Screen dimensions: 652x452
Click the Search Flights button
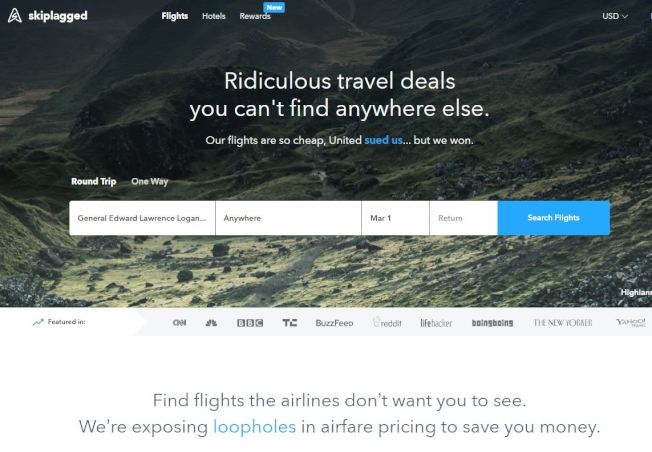click(554, 218)
